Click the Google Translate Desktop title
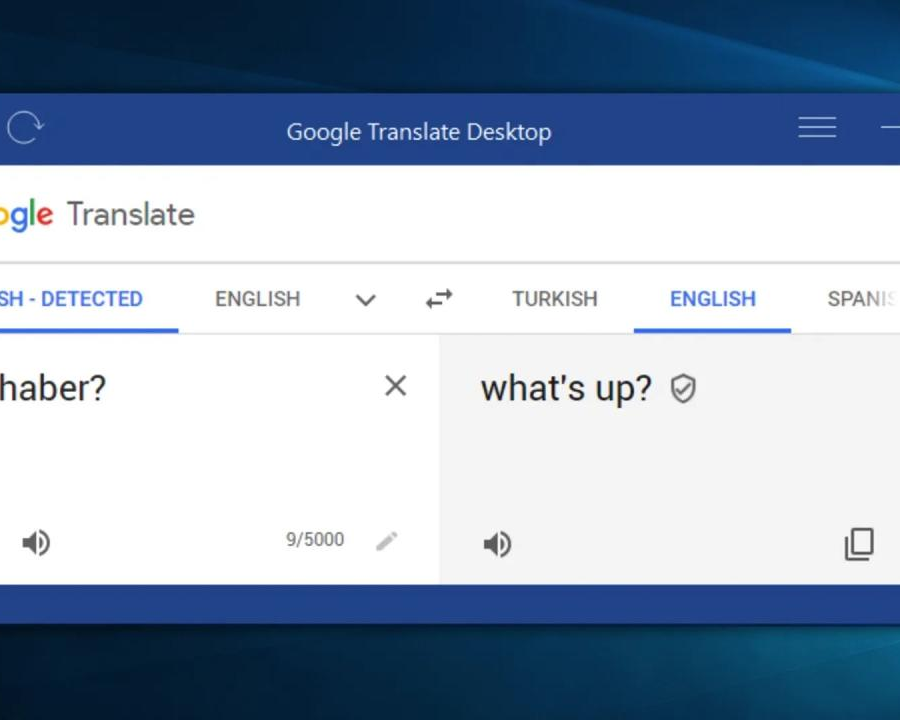The height and width of the screenshot is (720, 900). pos(419,132)
